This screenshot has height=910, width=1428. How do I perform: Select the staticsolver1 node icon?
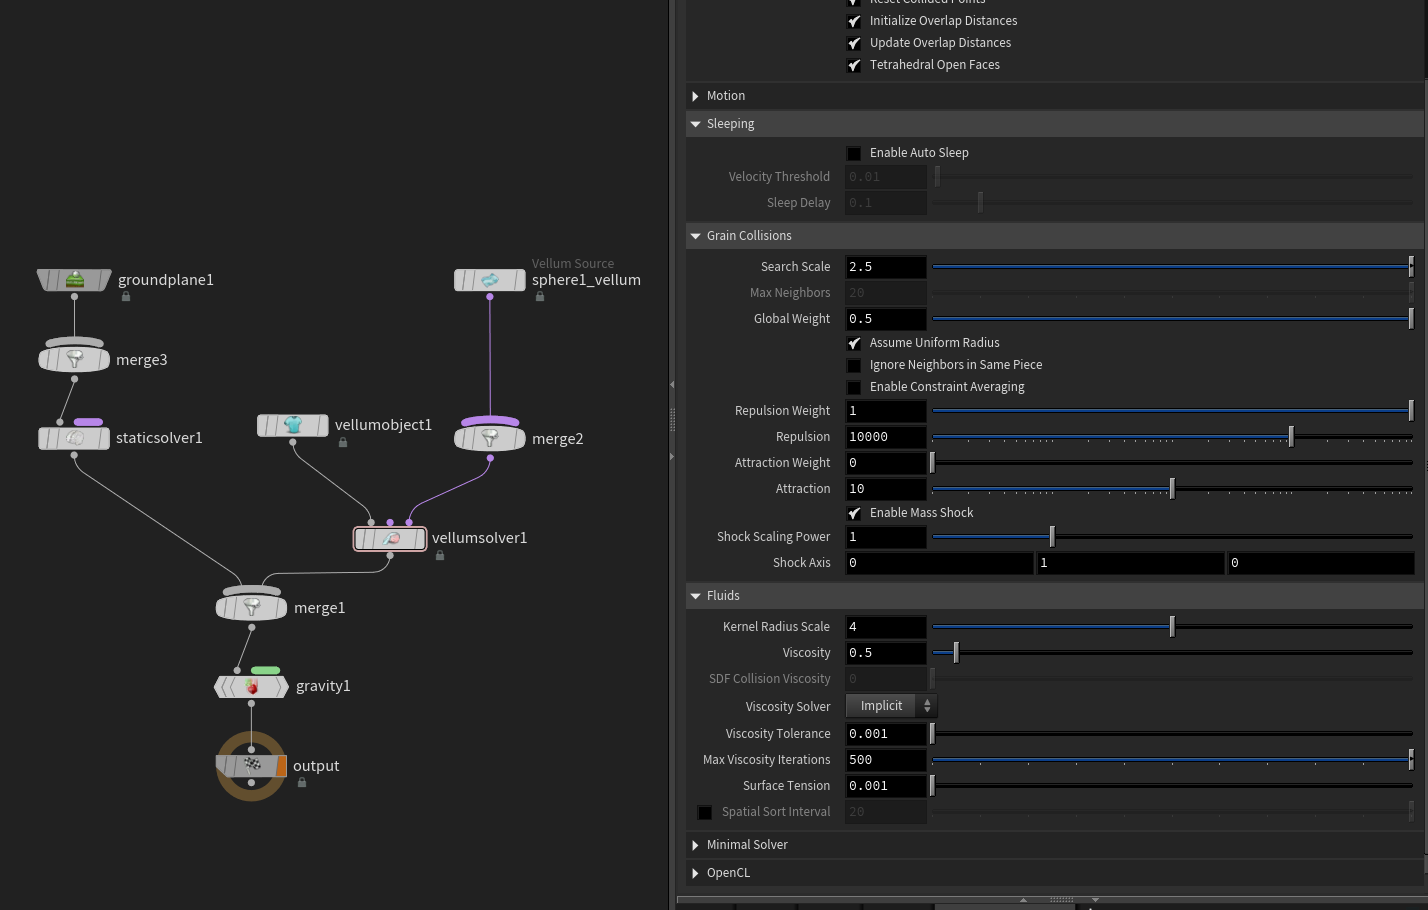(74, 438)
